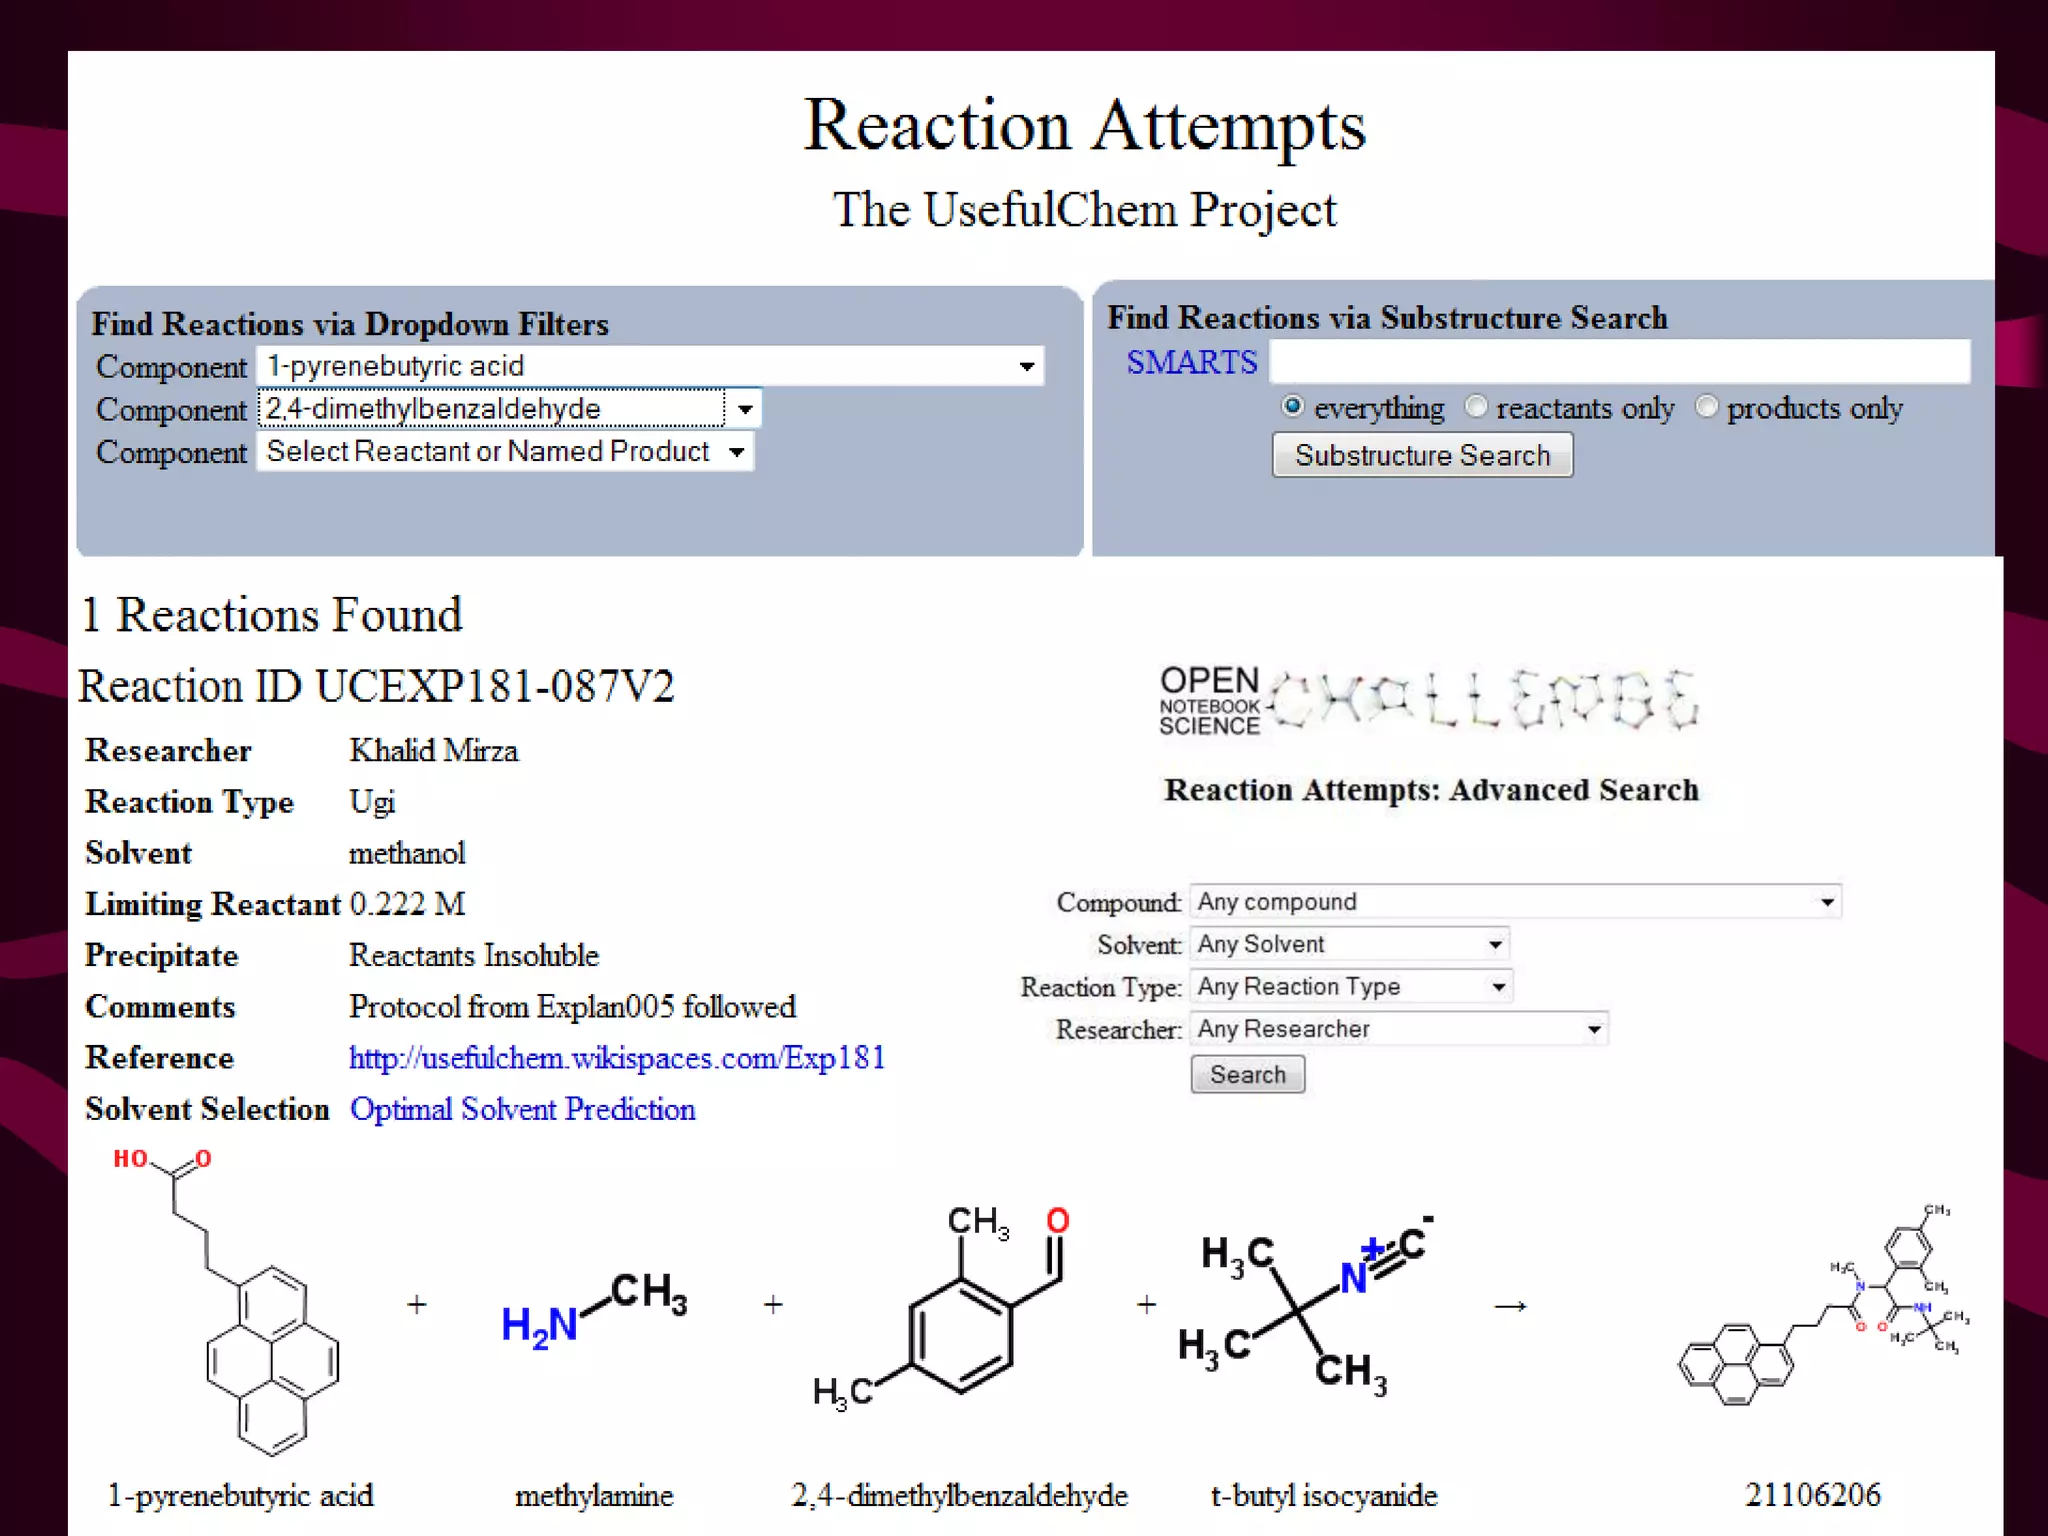Open the 'Any Reaction Type' dropdown
2048x1536 pixels.
tap(1350, 987)
